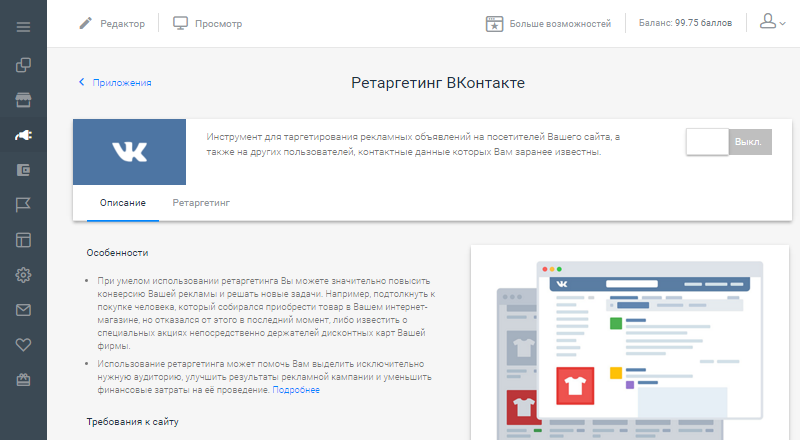Image resolution: width=800 pixels, height=440 pixels.
Task: Click the flag icon in sidebar
Action: 23,205
